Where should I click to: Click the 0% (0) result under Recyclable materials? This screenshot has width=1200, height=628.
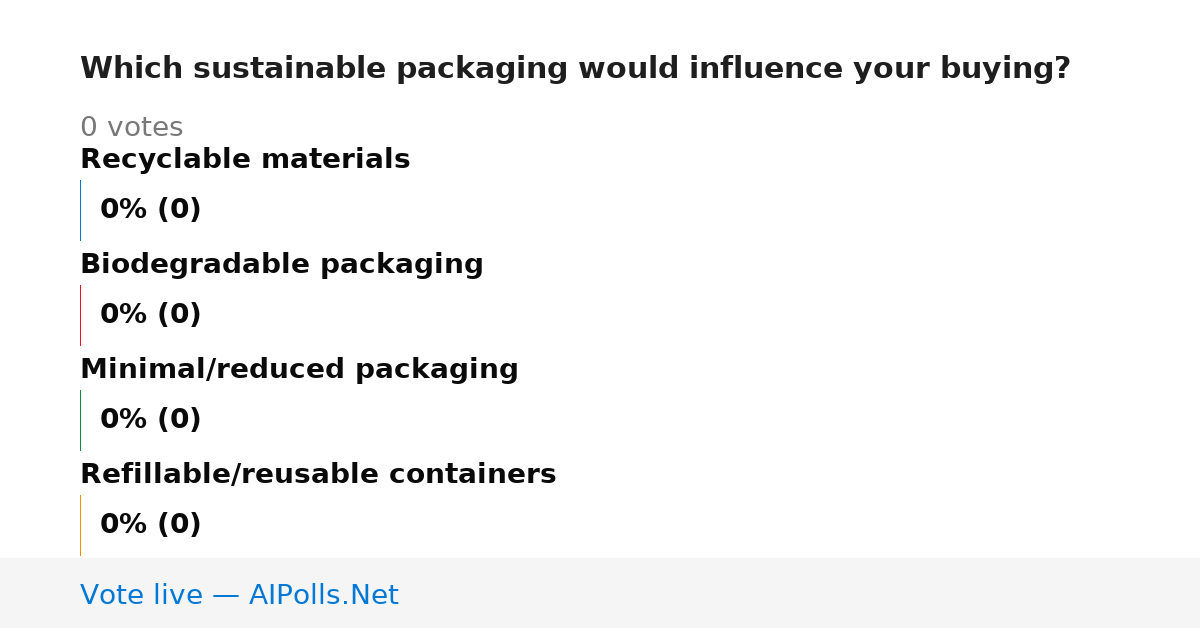tap(151, 210)
